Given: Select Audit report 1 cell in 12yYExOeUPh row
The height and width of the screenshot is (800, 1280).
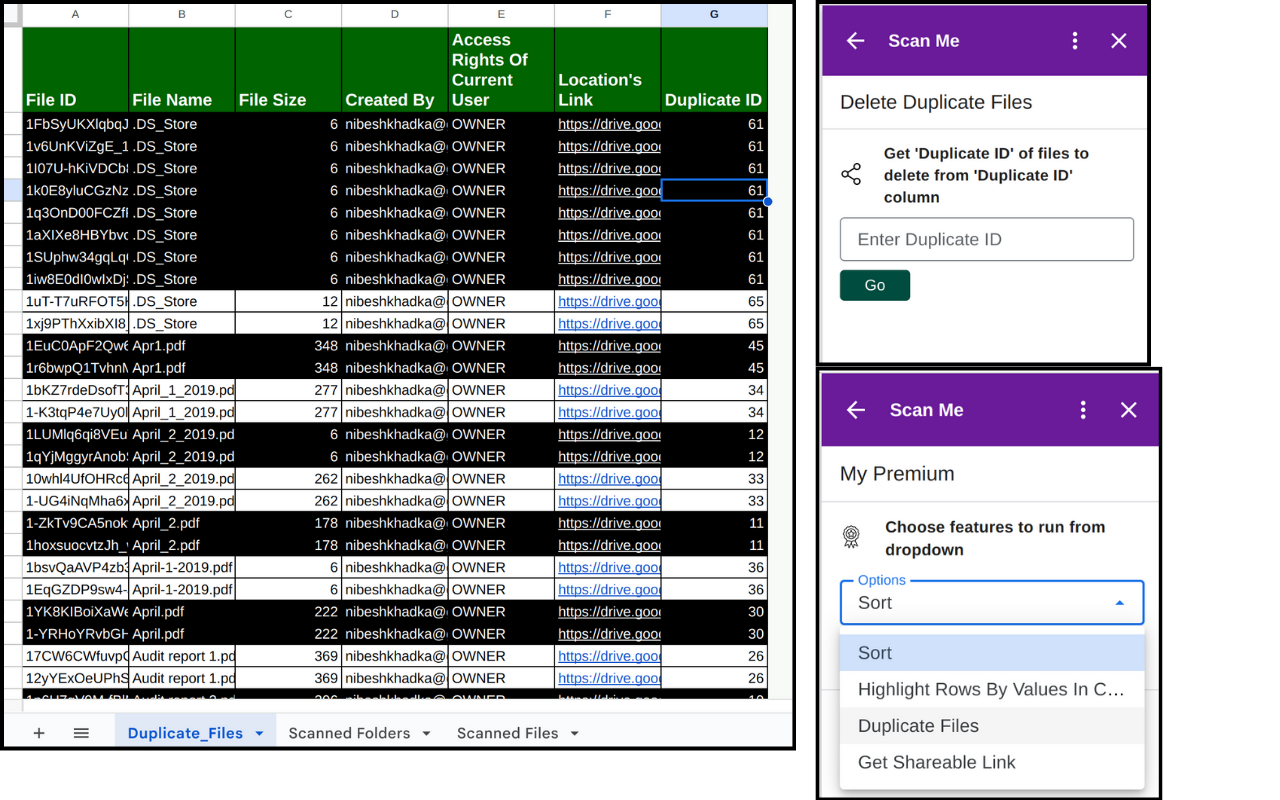Looking at the screenshot, I should (x=182, y=678).
